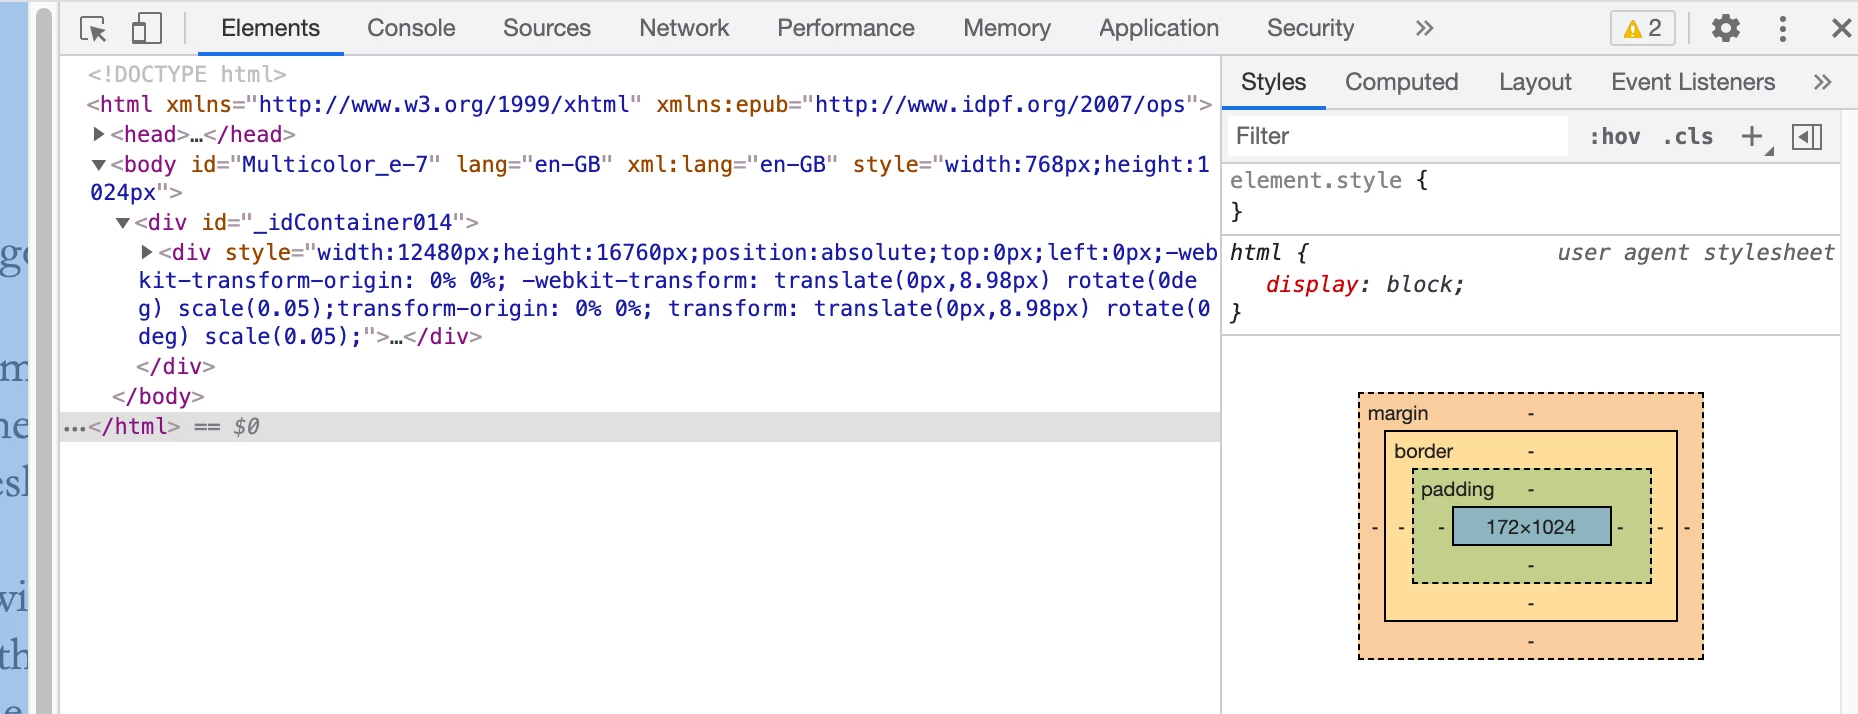Click the lang="en-GB" attribute on body
The image size is (1858, 714).
click(534, 164)
